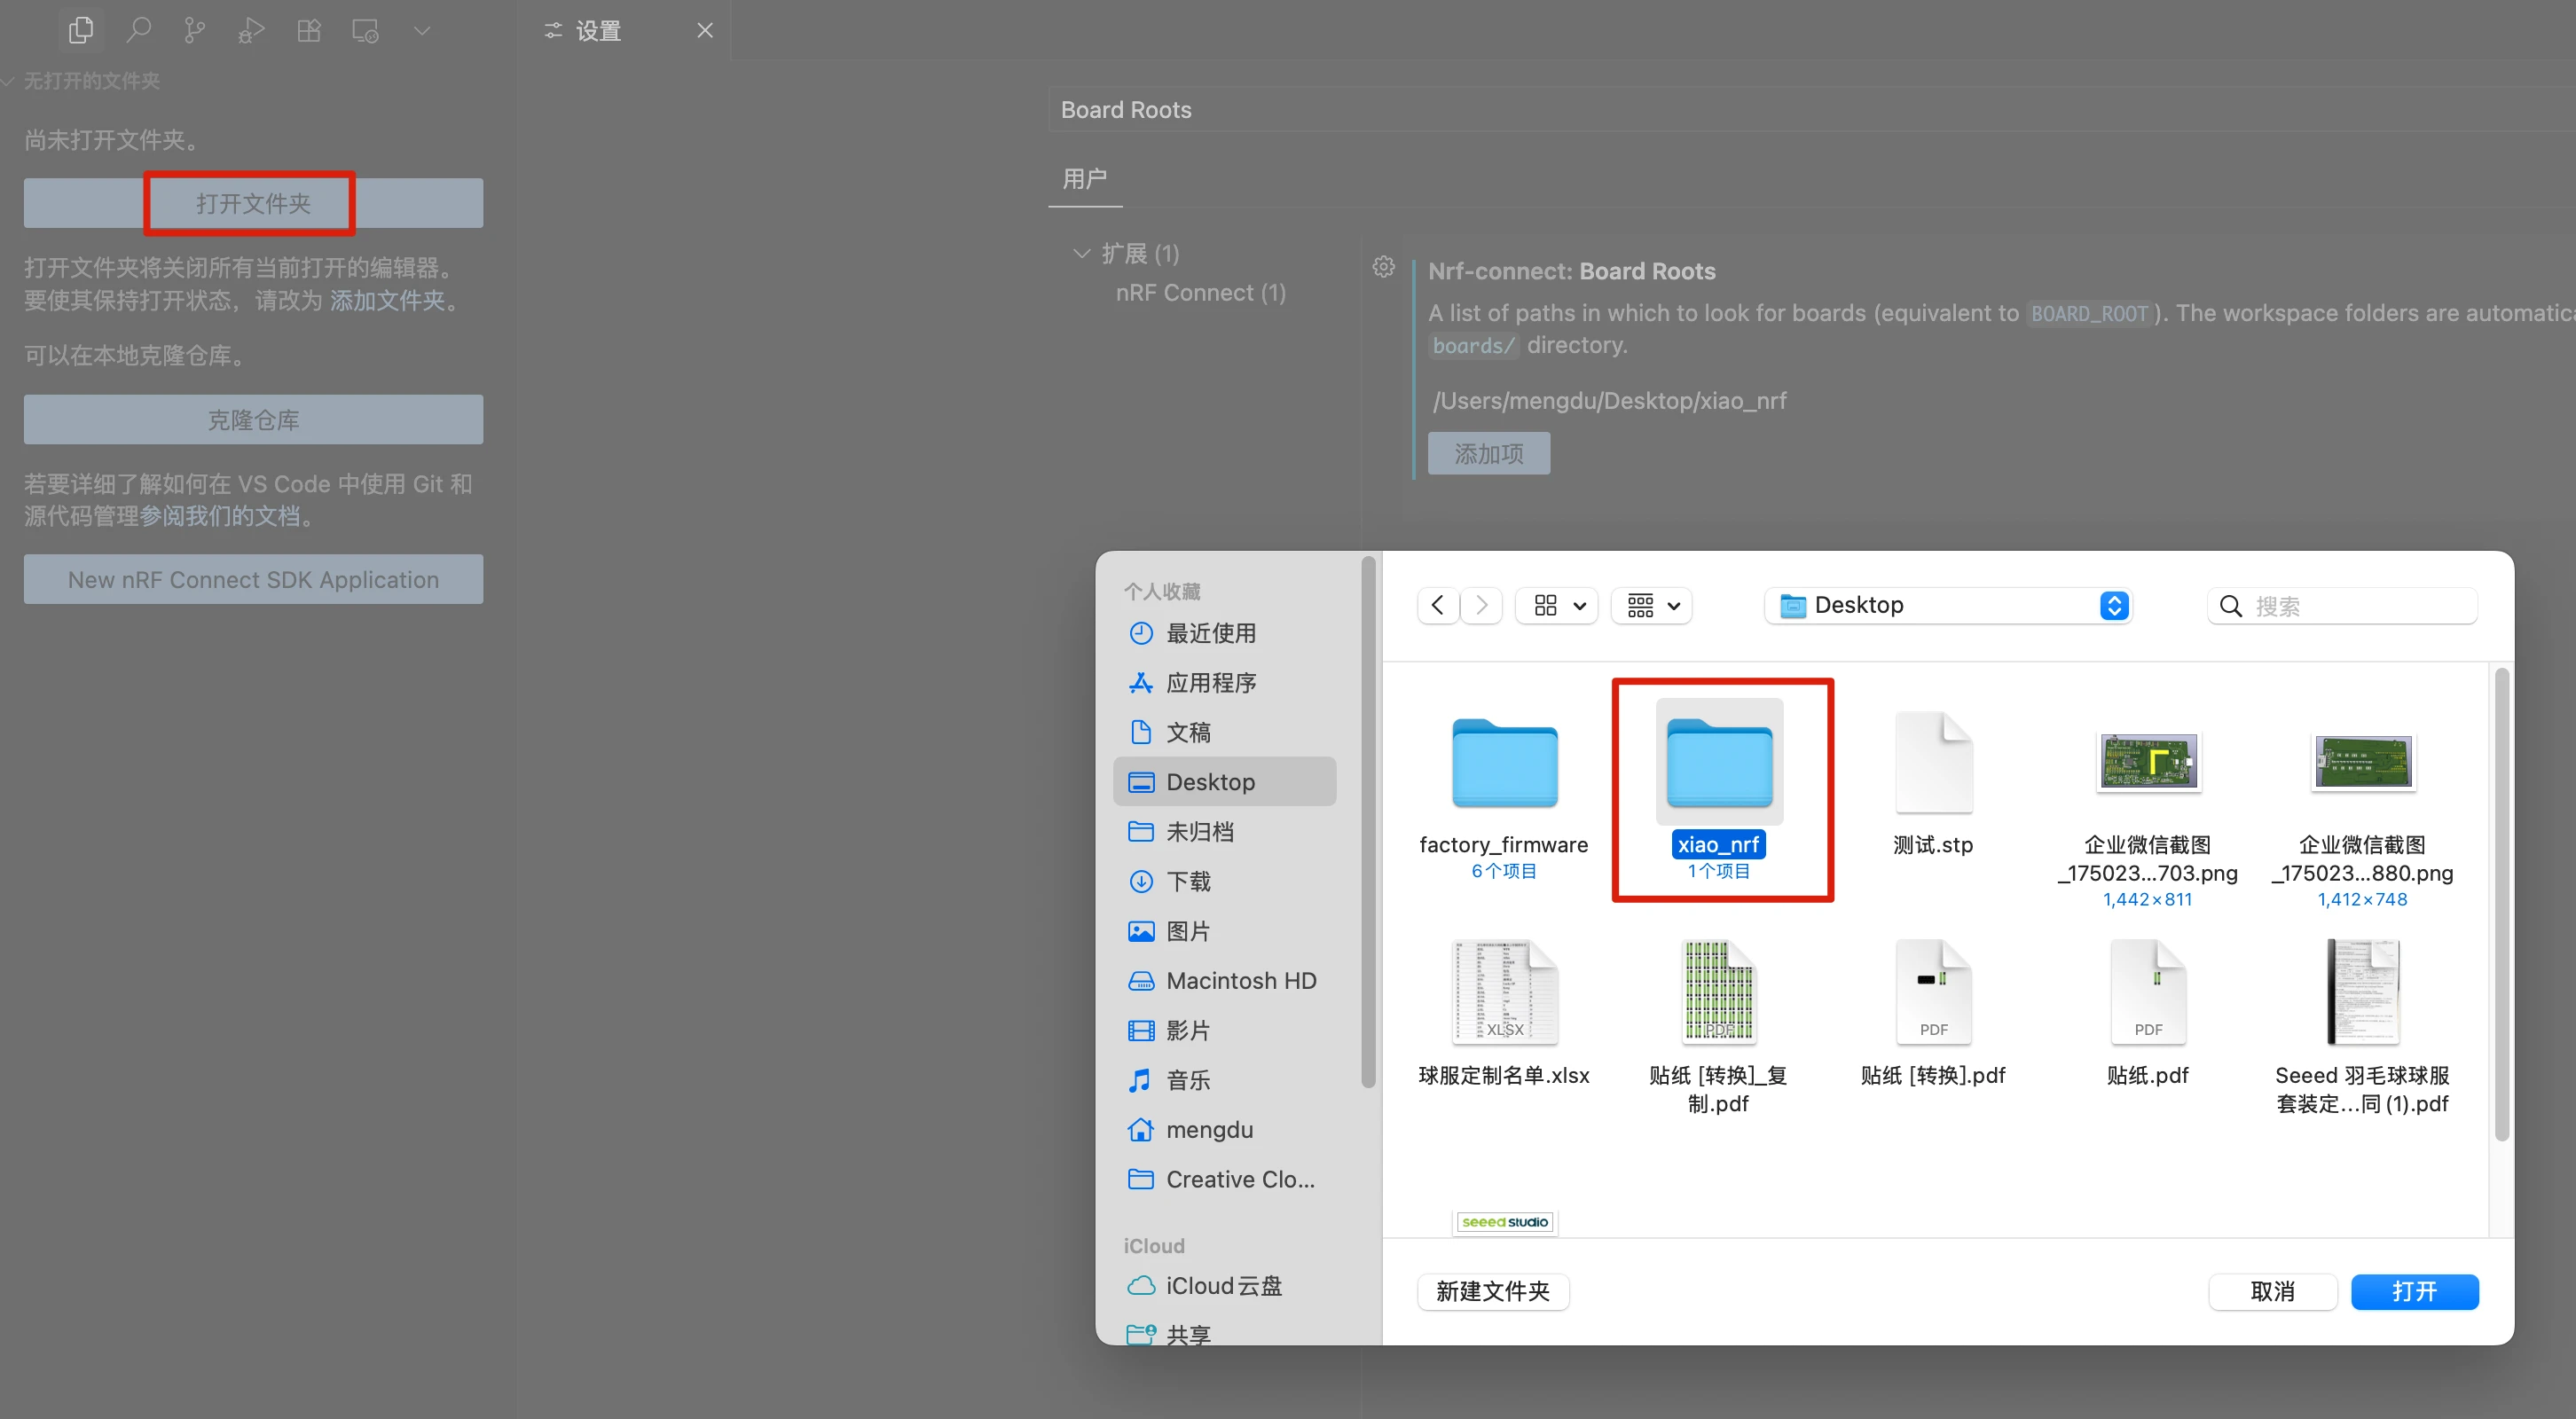The height and width of the screenshot is (1419, 2576).
Task: Collapse the 扩展 (1) tree group
Action: coord(1081,253)
